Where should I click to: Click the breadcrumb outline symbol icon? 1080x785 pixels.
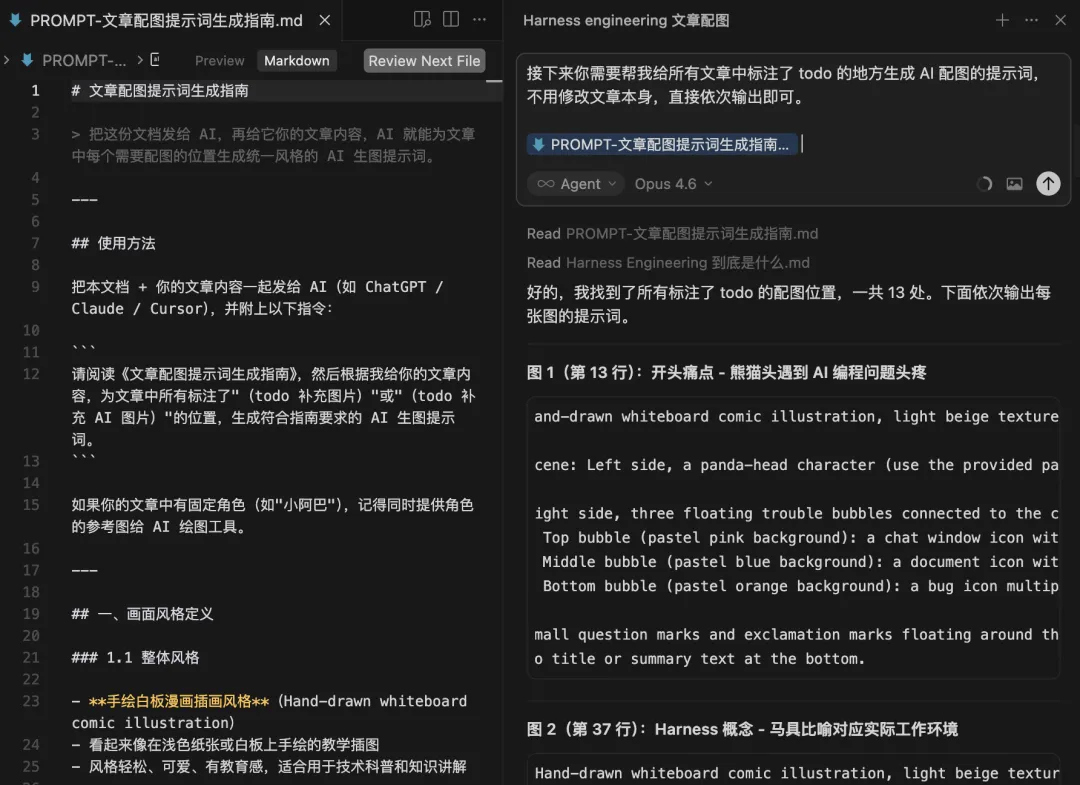point(155,60)
